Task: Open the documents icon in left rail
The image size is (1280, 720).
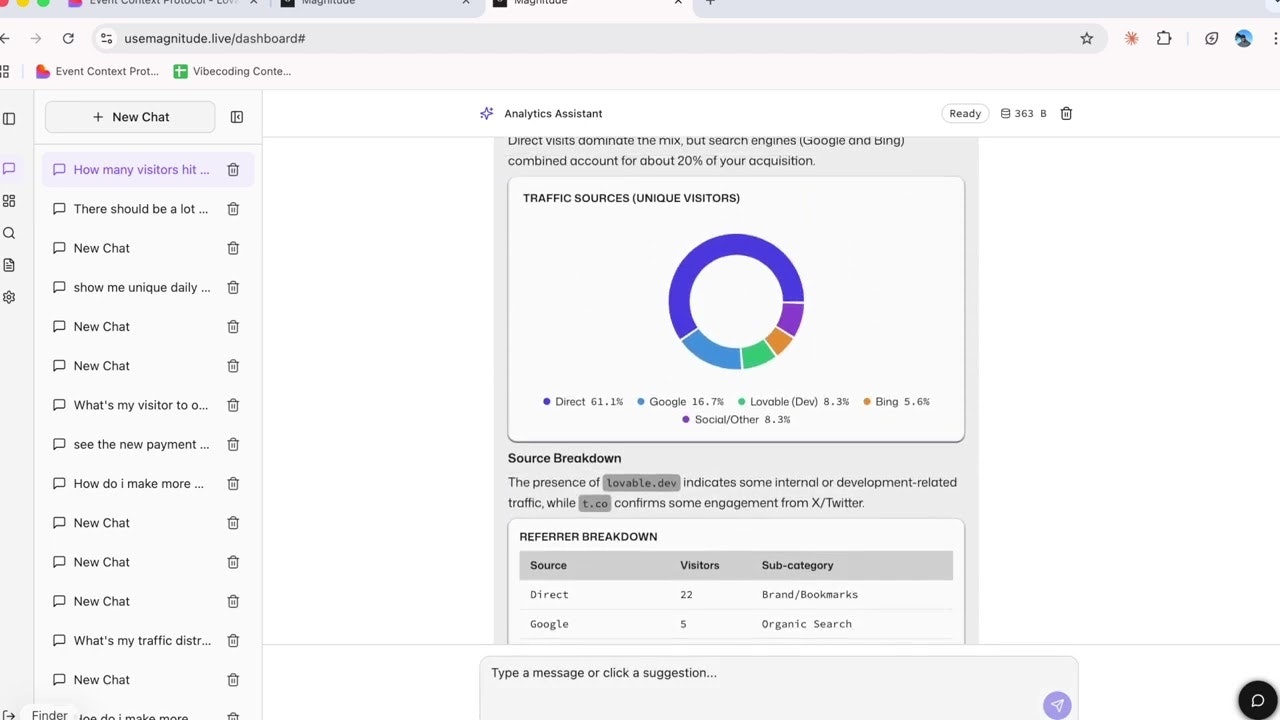Action: click(x=9, y=265)
